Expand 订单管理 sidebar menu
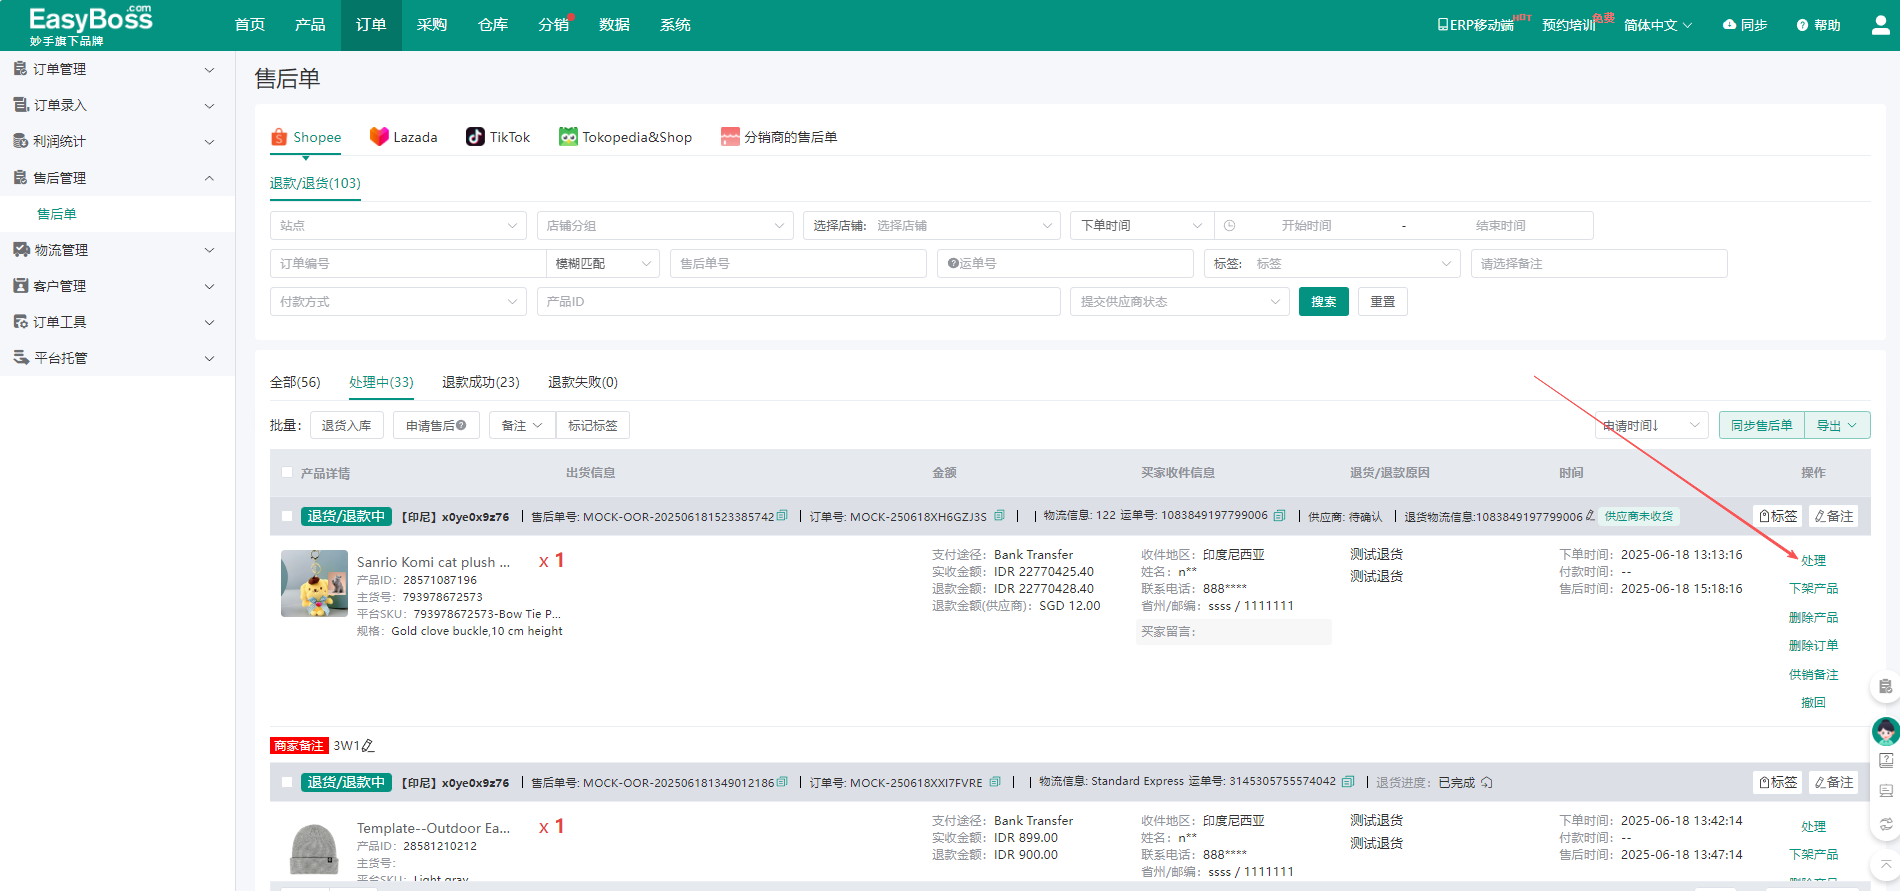Viewport: 1900px width, 891px height. click(117, 69)
